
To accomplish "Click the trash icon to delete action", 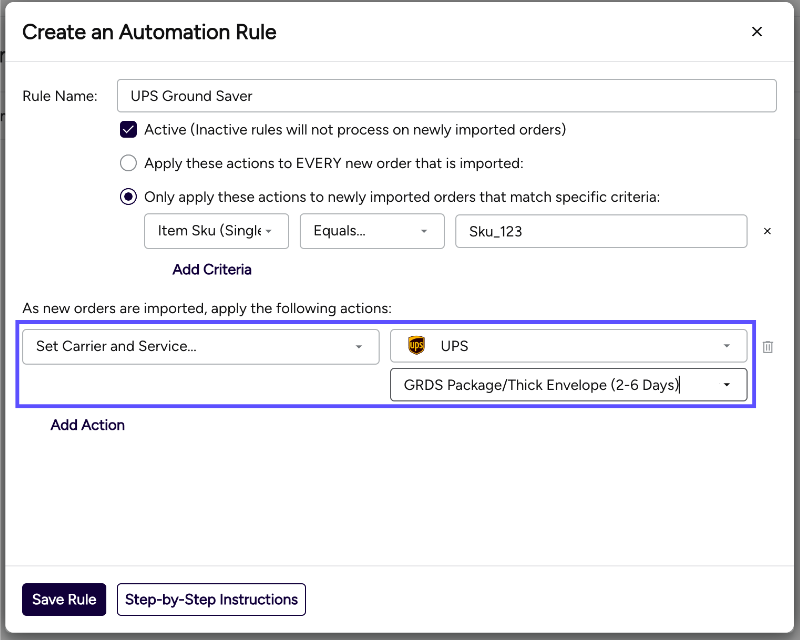I will tap(768, 347).
